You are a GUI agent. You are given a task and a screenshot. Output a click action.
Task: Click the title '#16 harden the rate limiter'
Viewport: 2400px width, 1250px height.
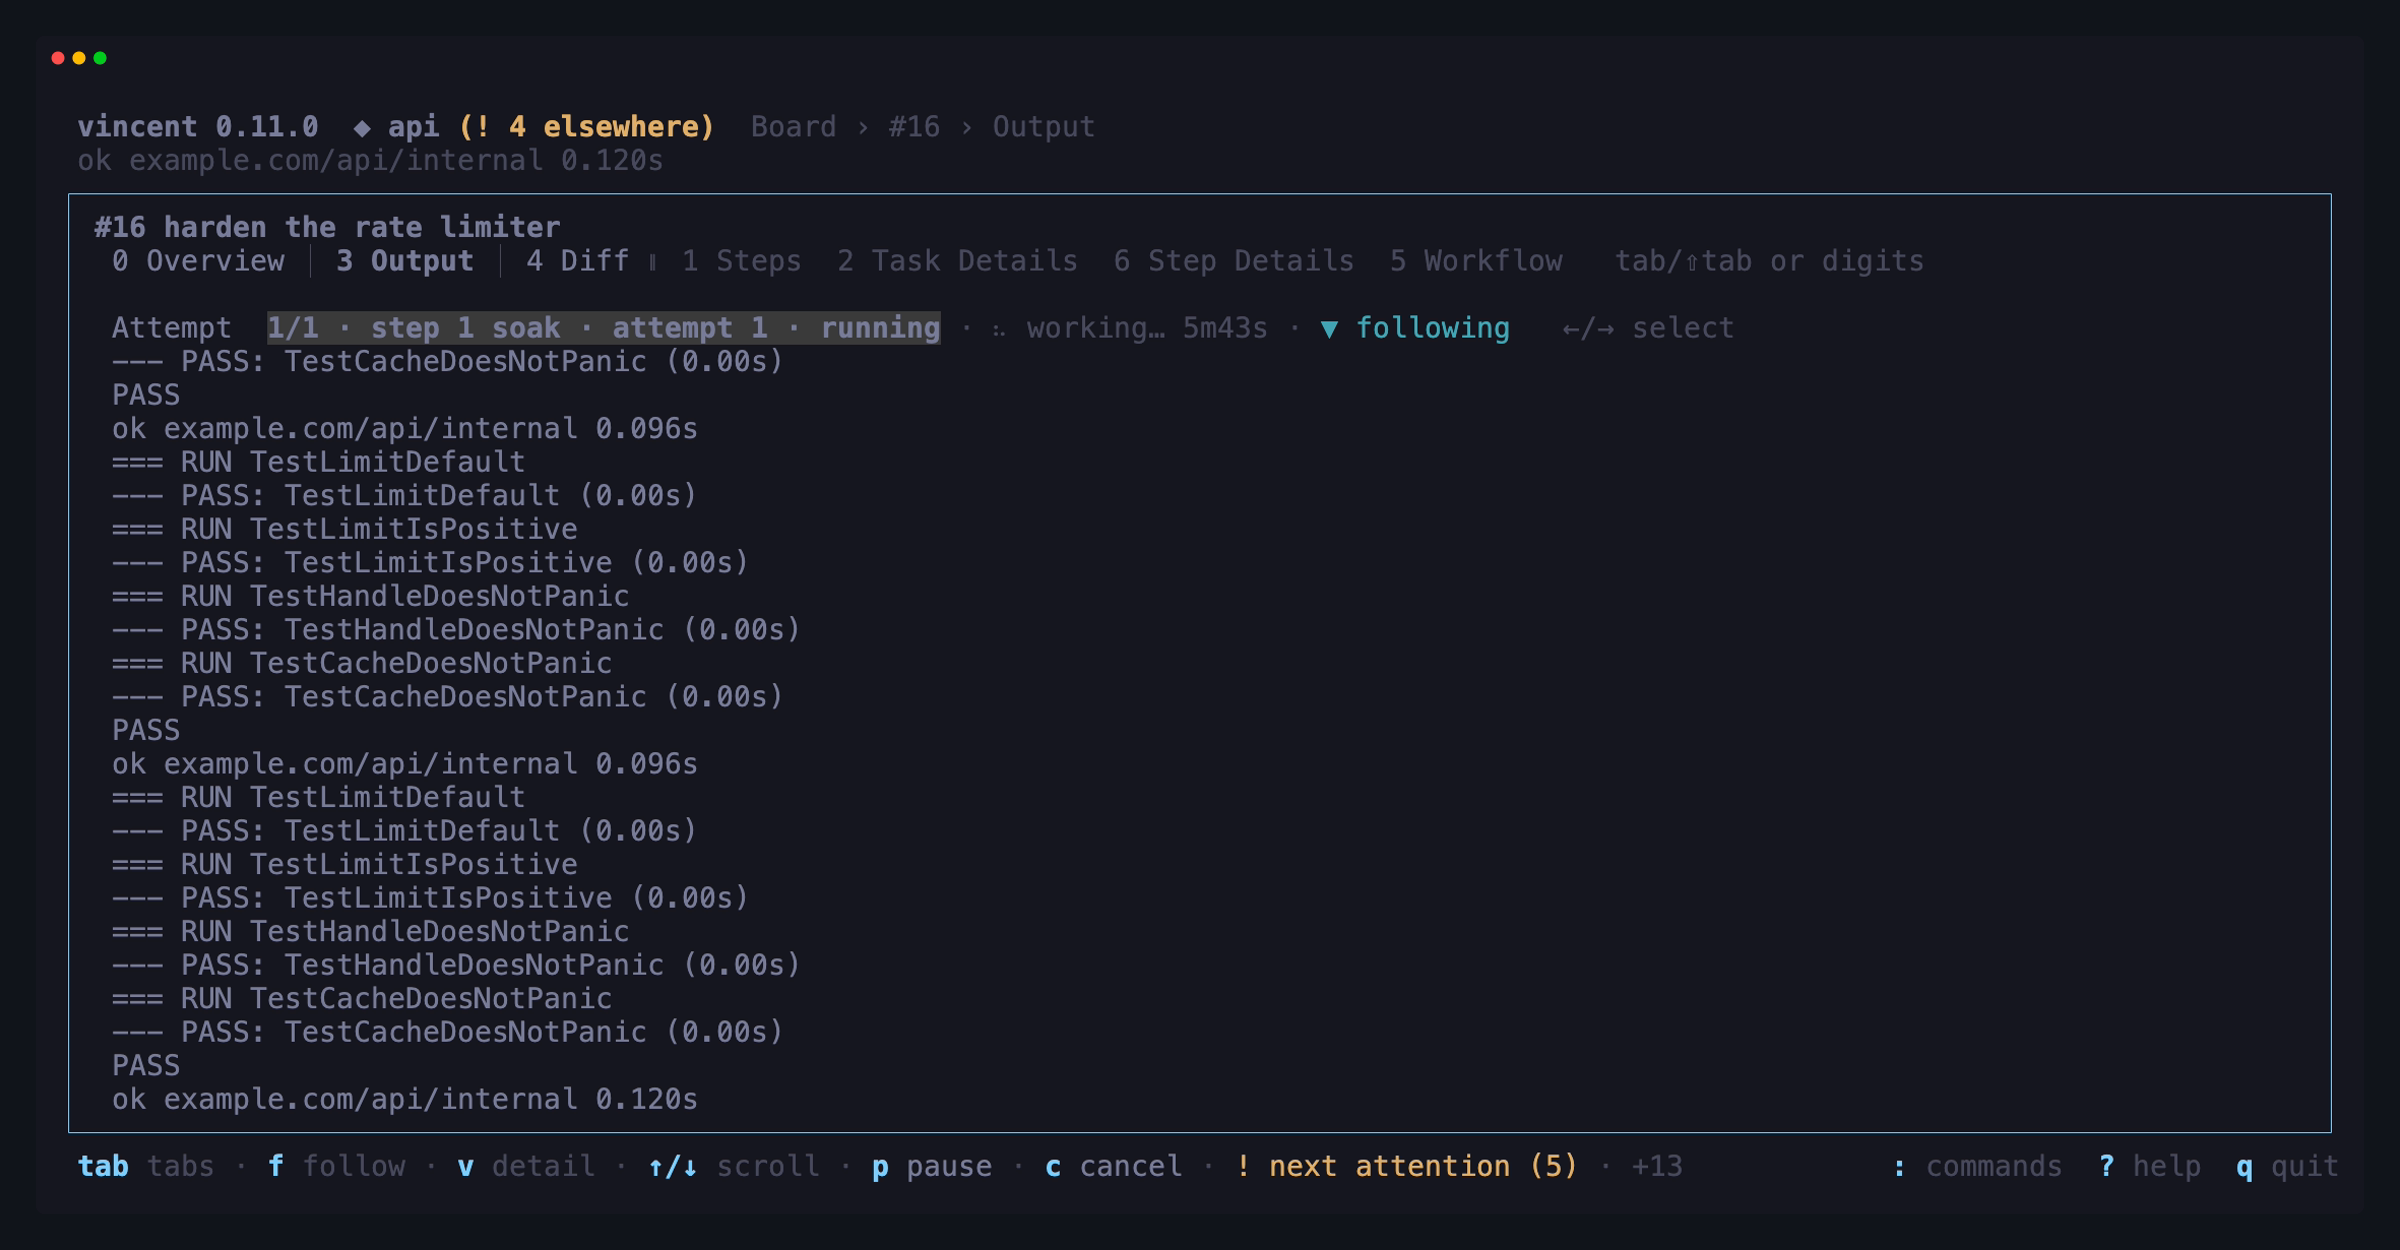tap(327, 227)
